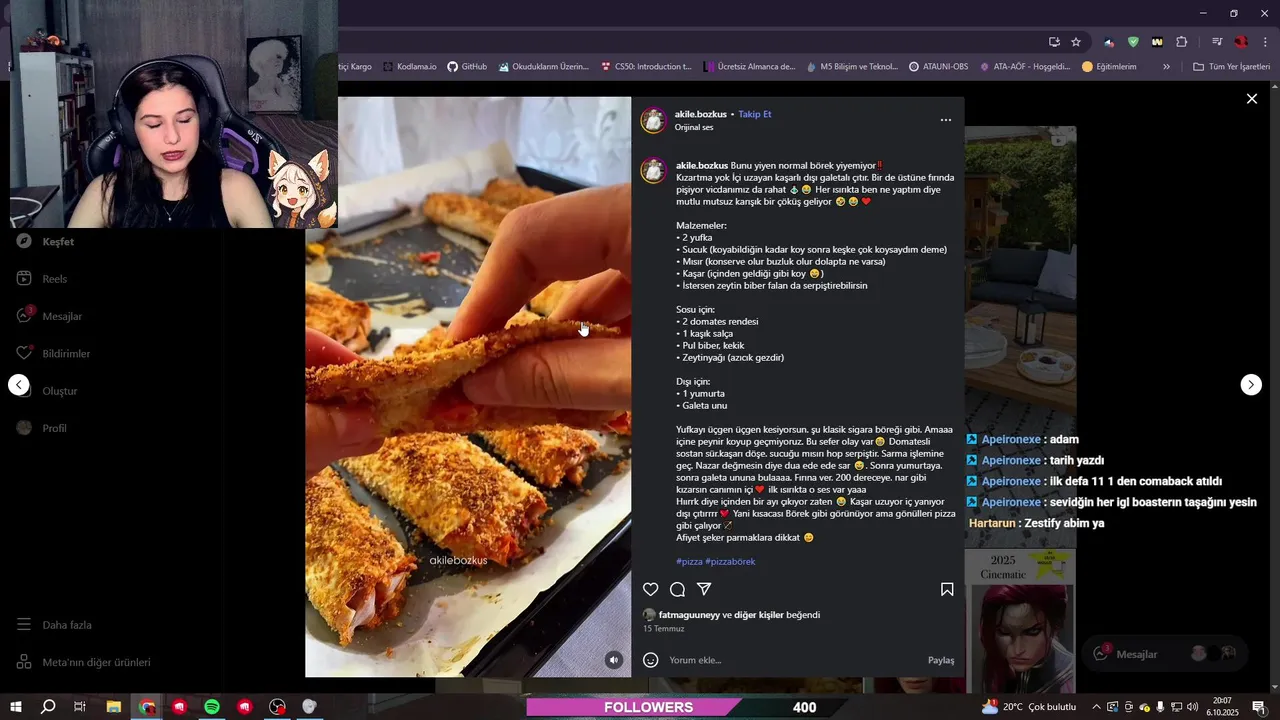1280x720 pixels.
Task: Open the #pizzabörek hashtag link
Action: 730,562
